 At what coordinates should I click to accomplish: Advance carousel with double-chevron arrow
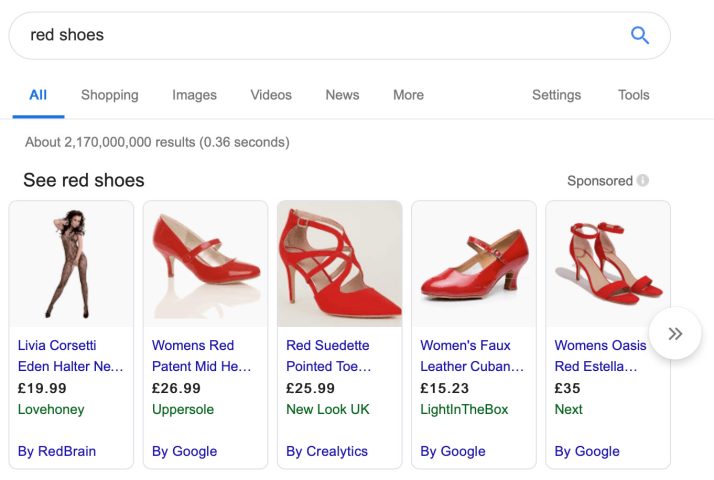pos(675,333)
